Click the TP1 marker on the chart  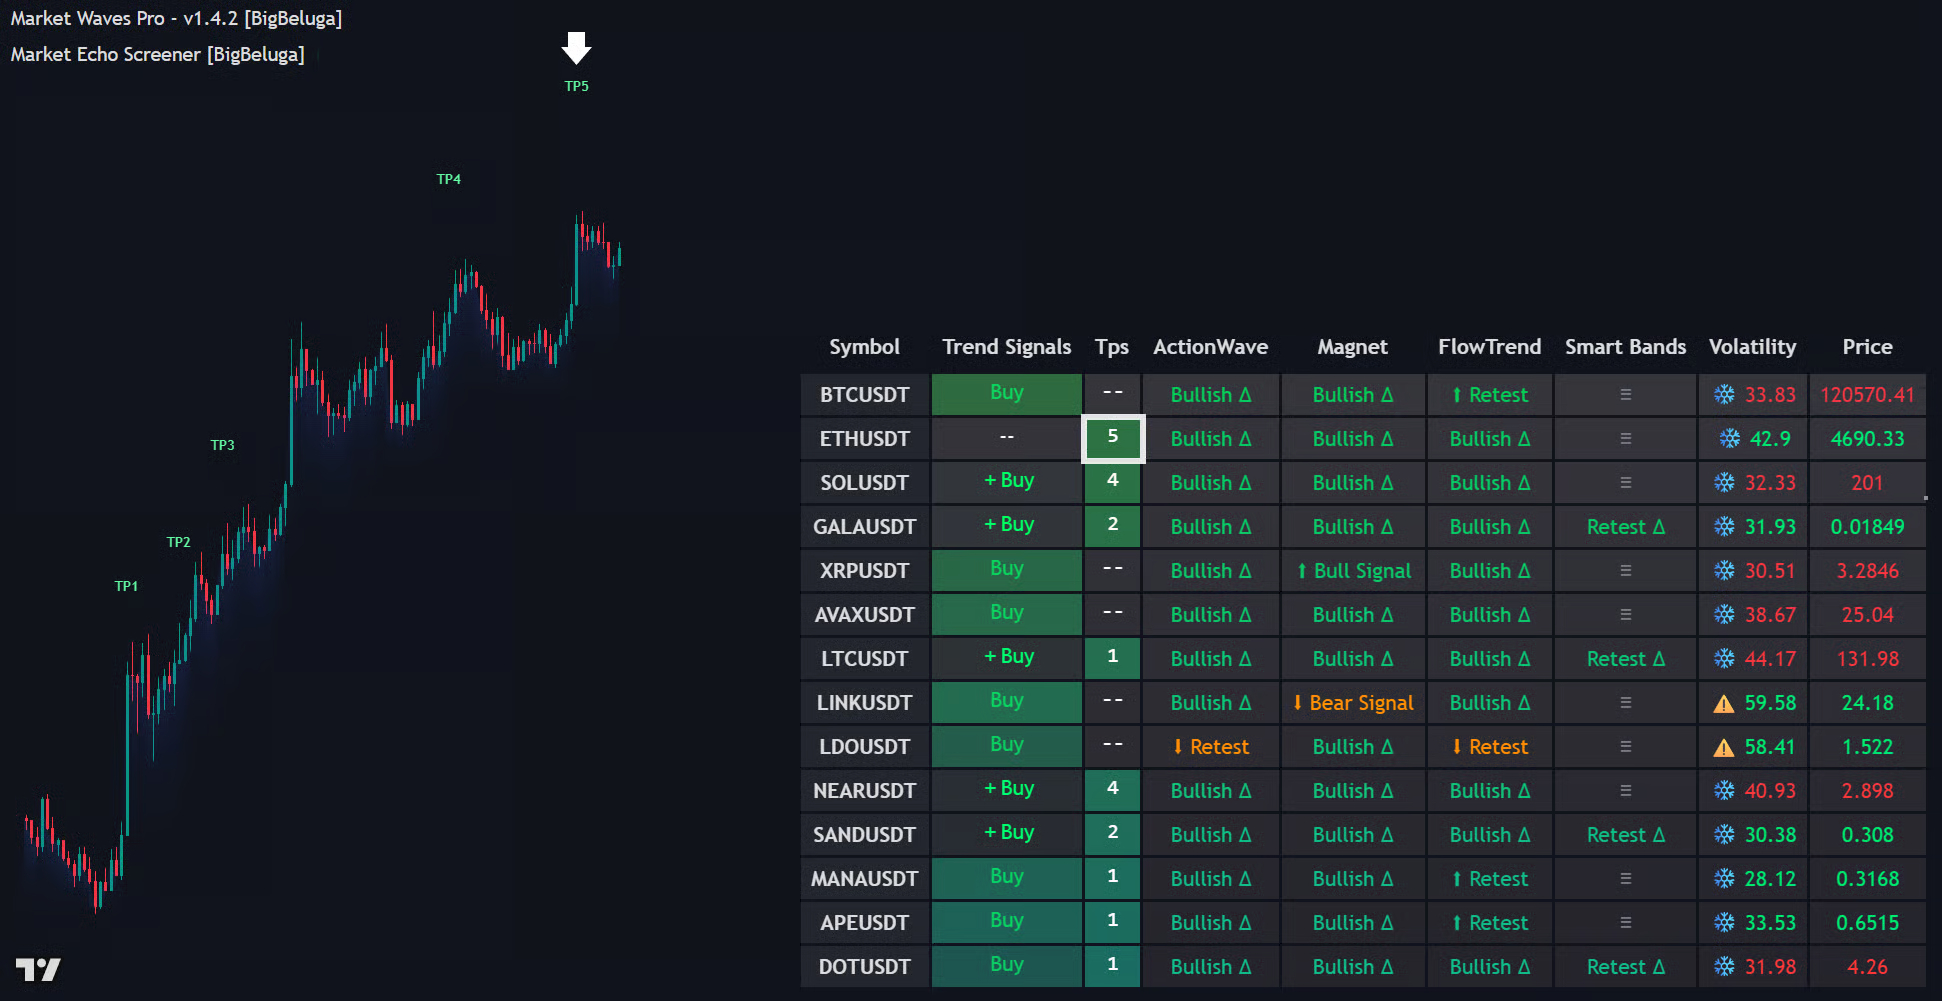point(126,586)
